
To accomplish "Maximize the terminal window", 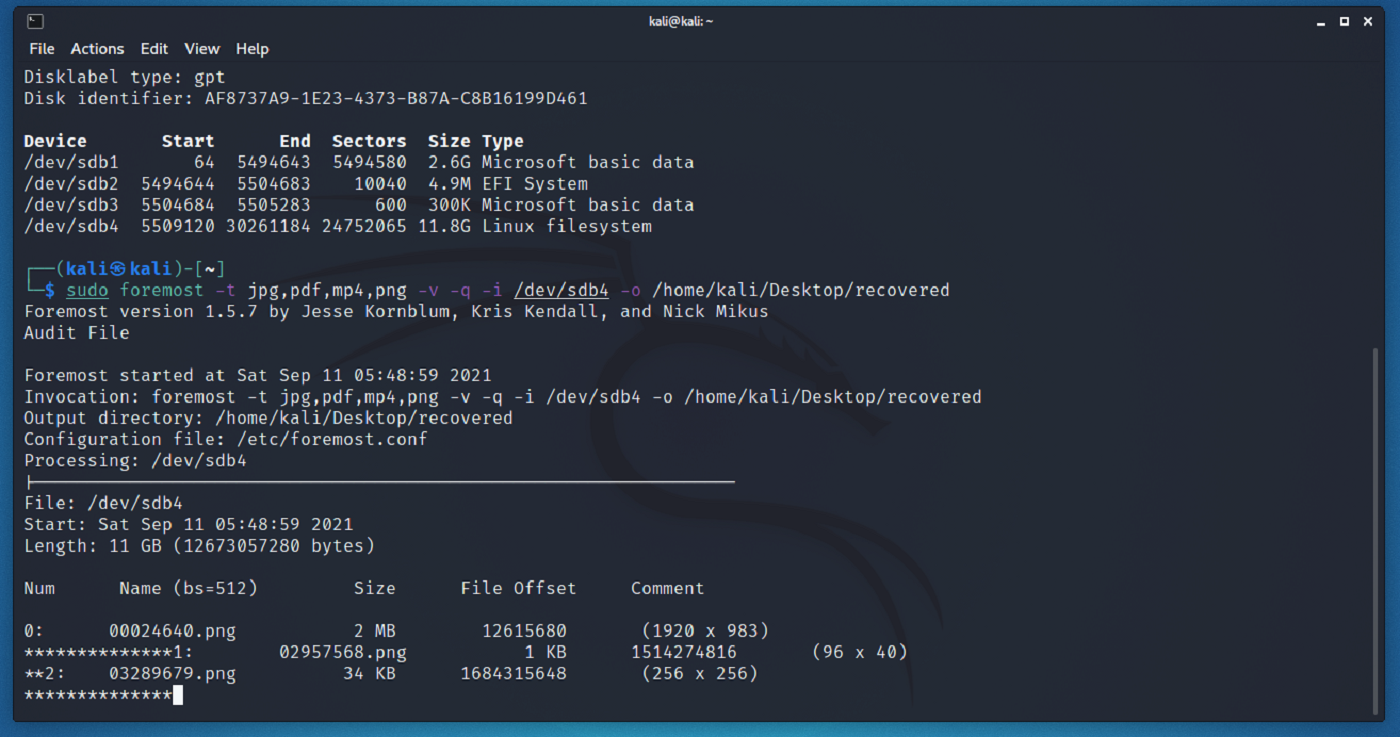I will click(1344, 21).
